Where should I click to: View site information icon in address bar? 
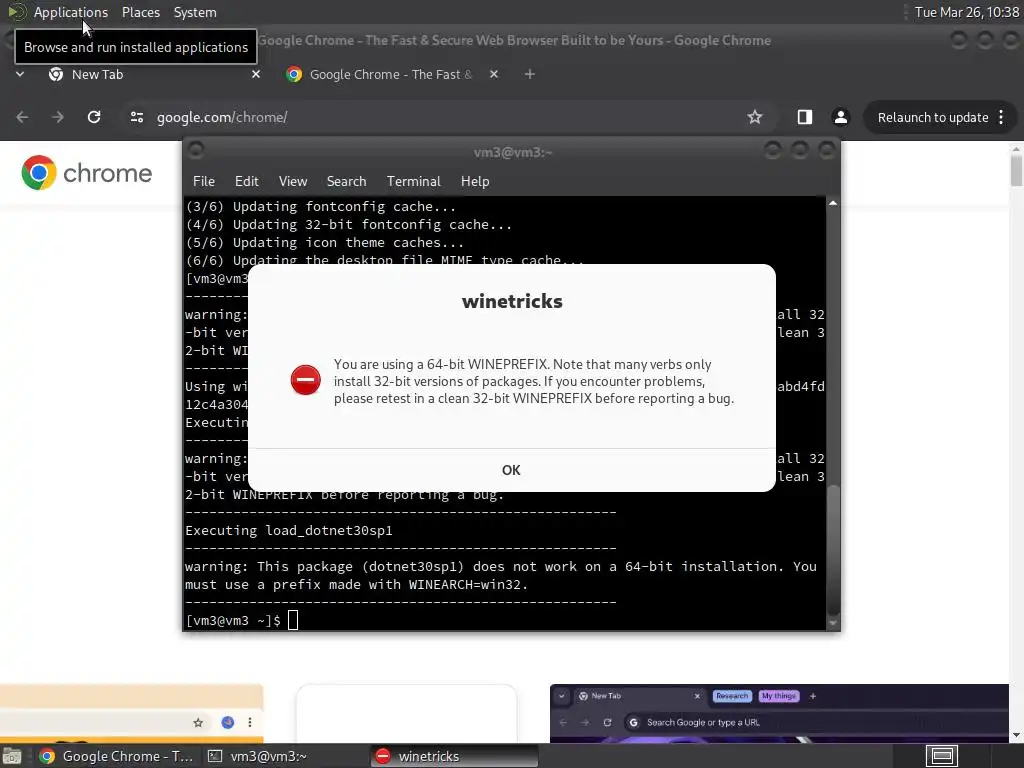tap(136, 118)
